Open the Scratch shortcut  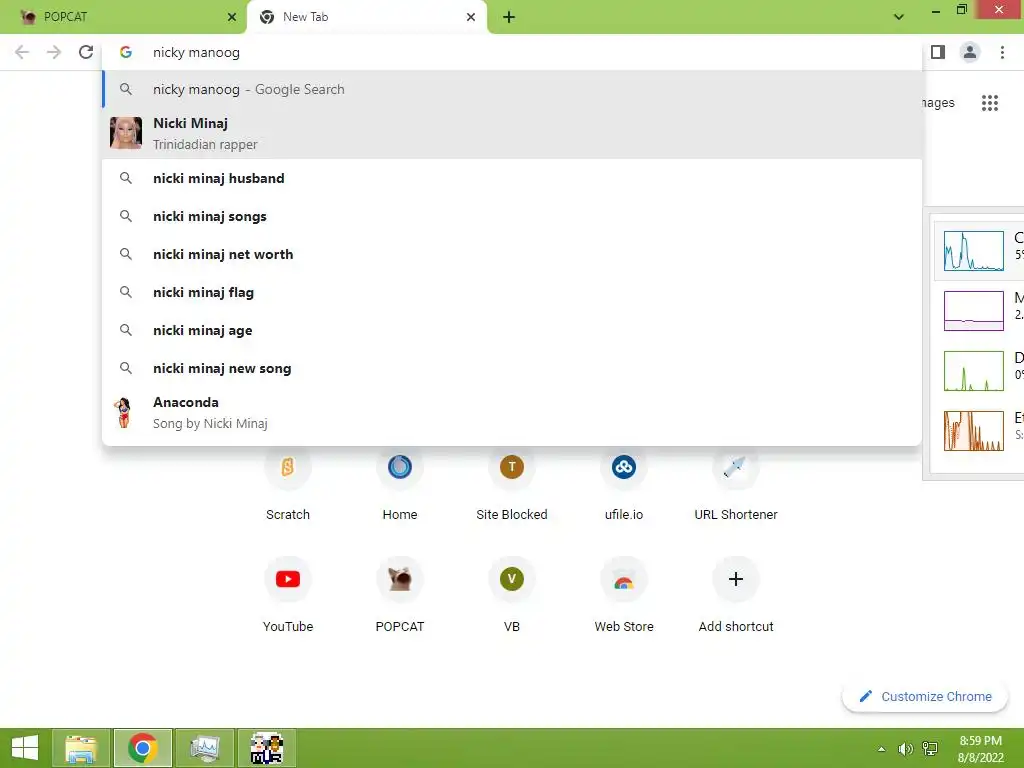tap(288, 481)
